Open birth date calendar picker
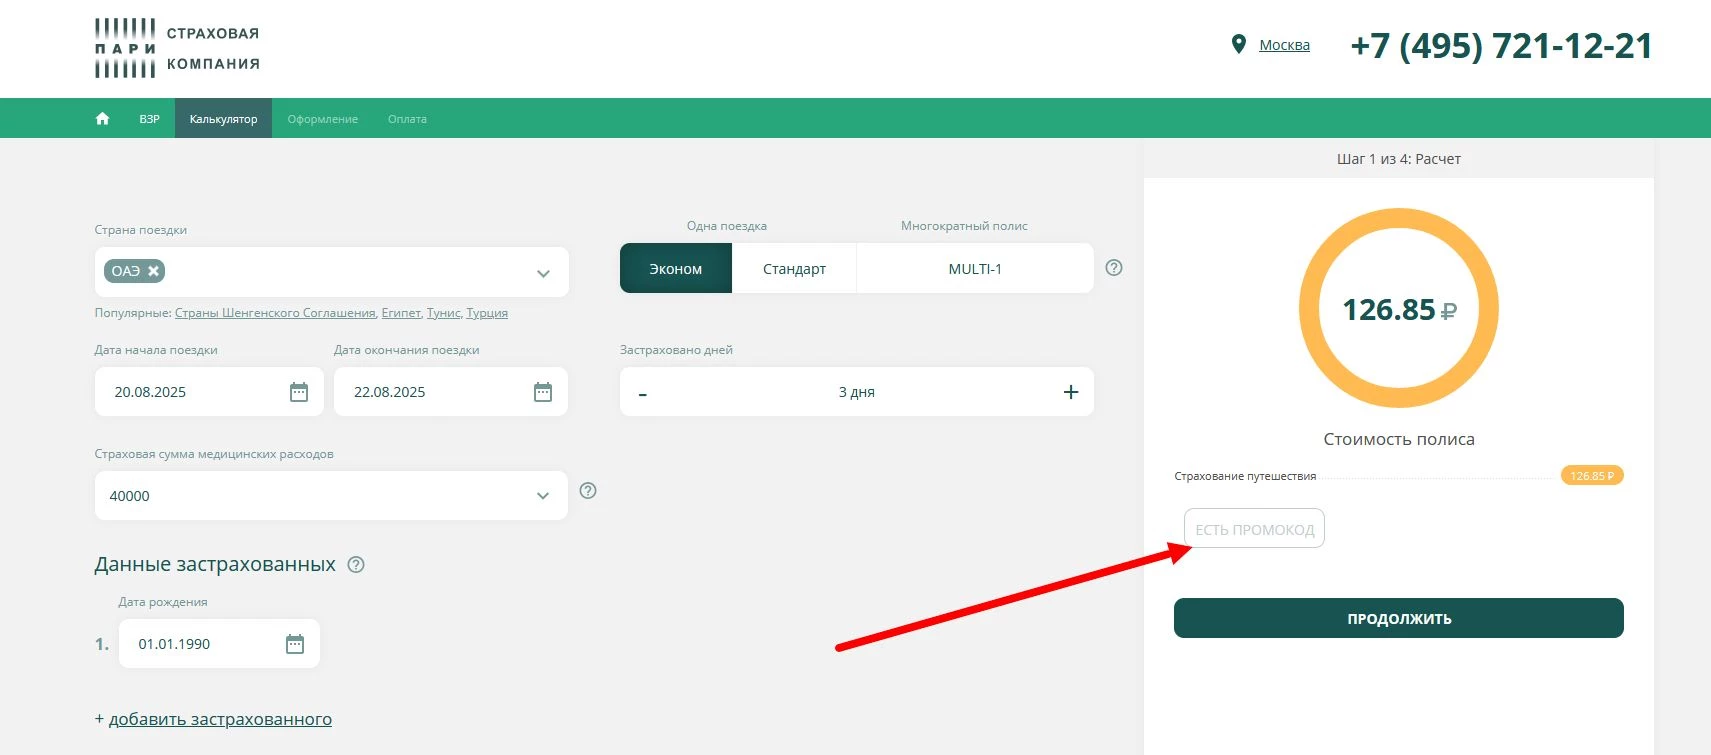This screenshot has height=755, width=1711. click(295, 644)
